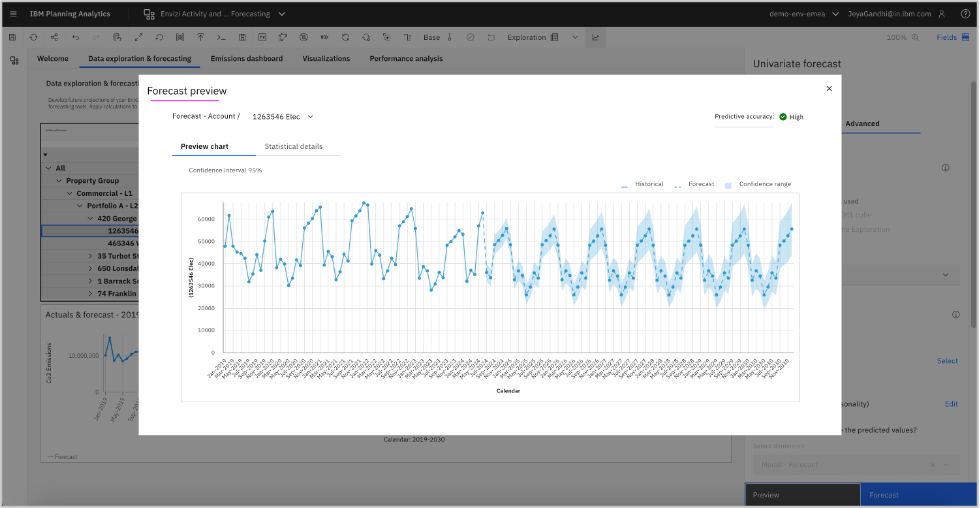The height and width of the screenshot is (508, 980).
Task: Switch to the Statistical details tab
Action: (x=293, y=147)
